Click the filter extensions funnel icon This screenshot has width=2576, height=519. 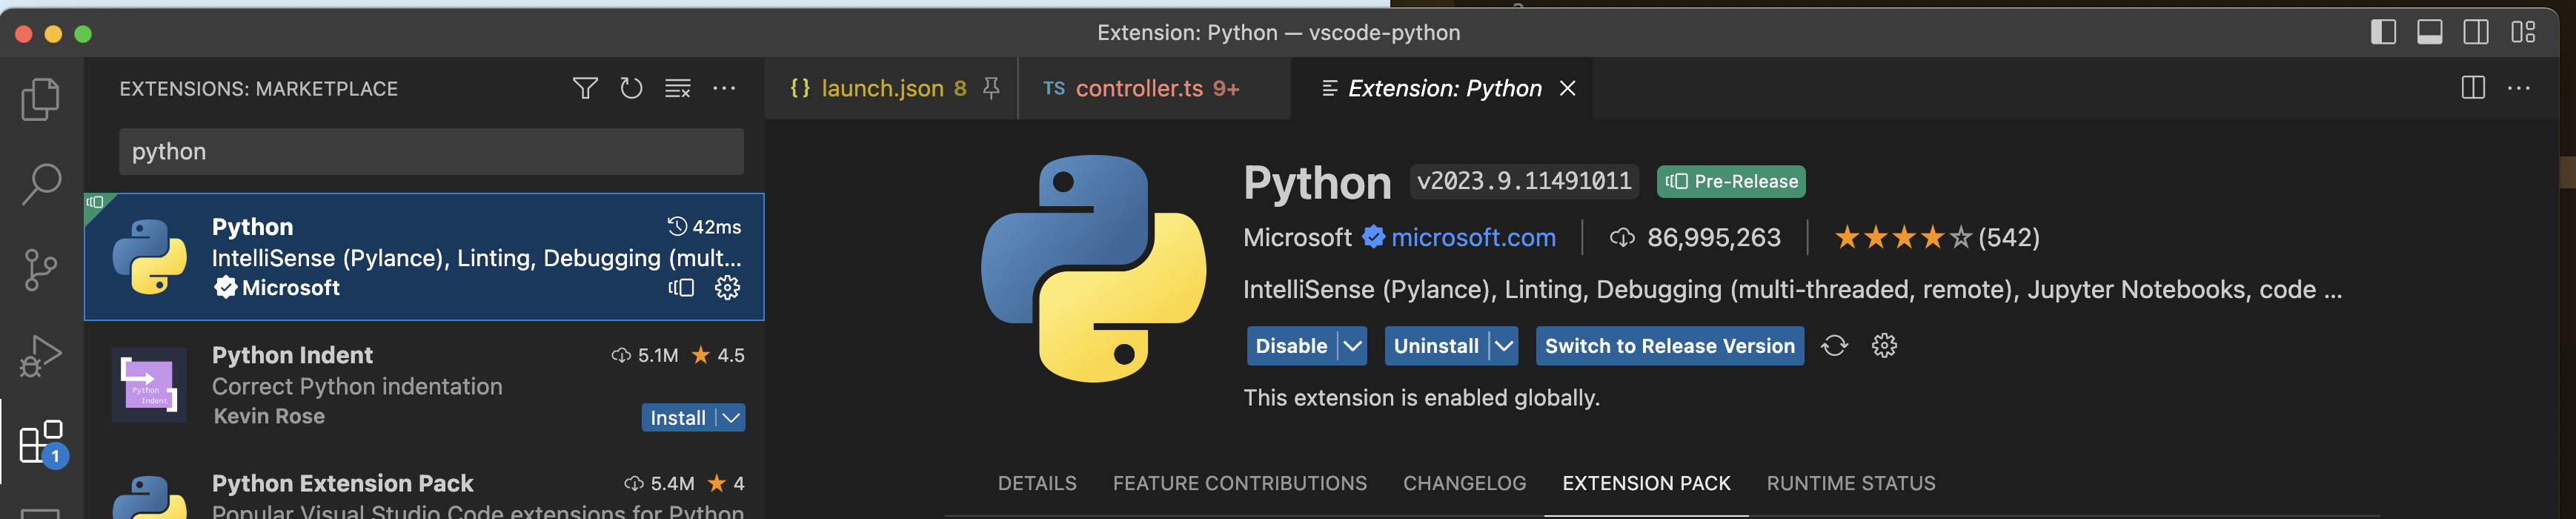click(x=585, y=88)
